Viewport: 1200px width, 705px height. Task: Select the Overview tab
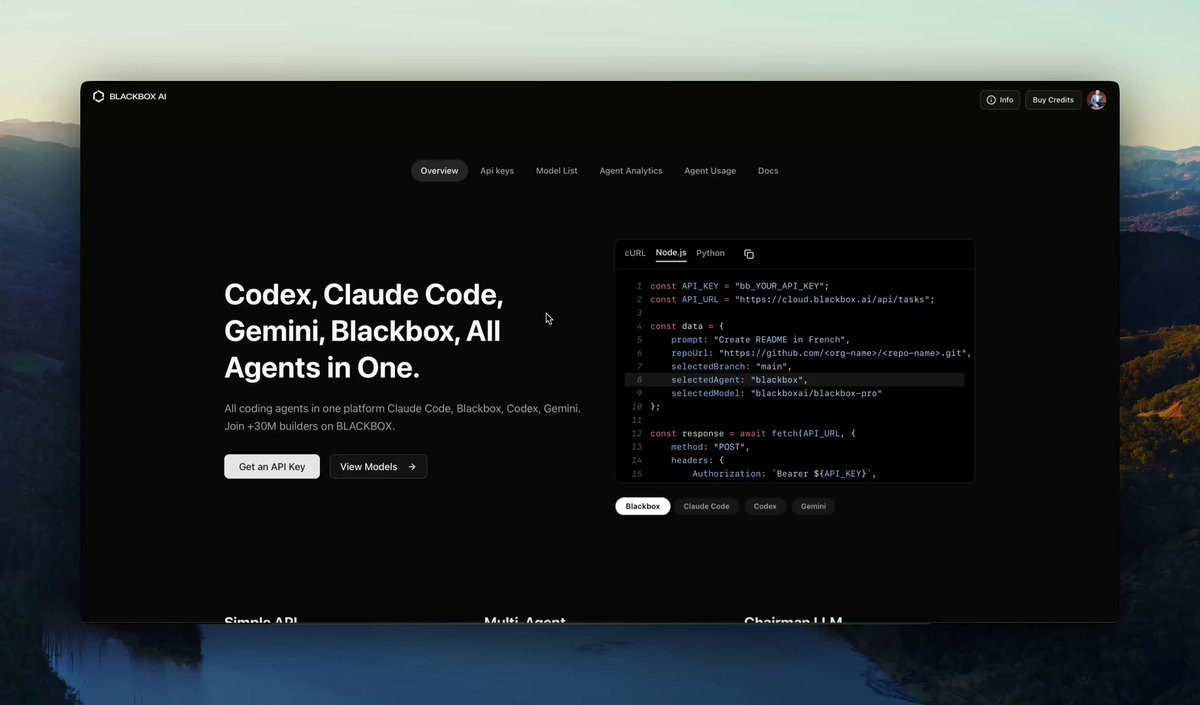[x=439, y=171]
